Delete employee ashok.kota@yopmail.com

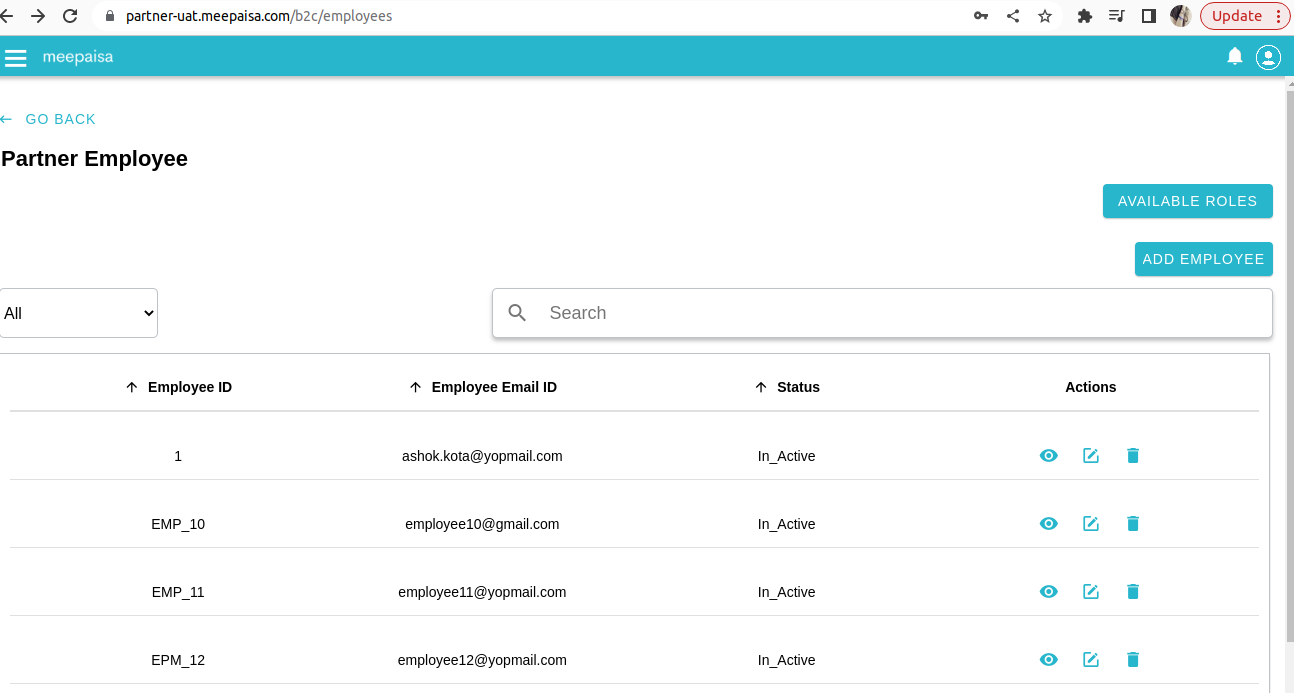(1133, 456)
